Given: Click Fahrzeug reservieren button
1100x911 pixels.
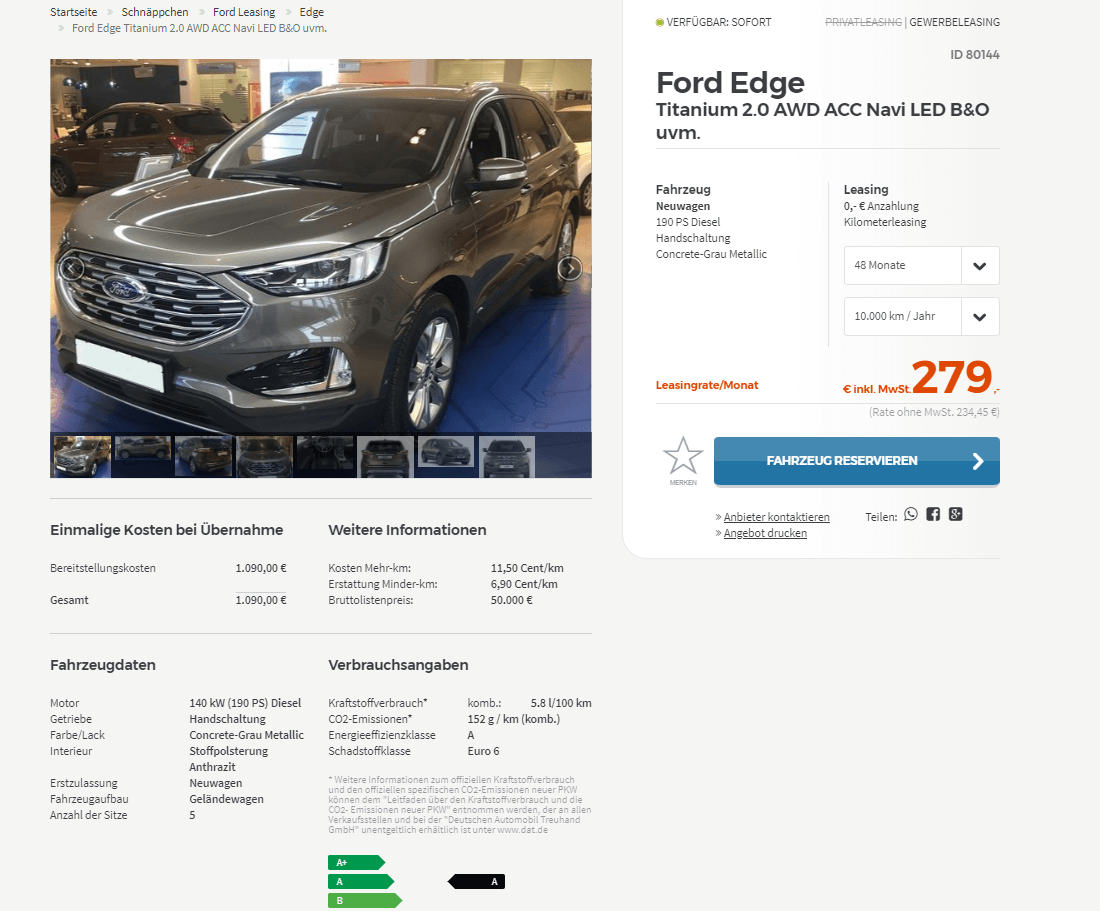Looking at the screenshot, I should (857, 461).
